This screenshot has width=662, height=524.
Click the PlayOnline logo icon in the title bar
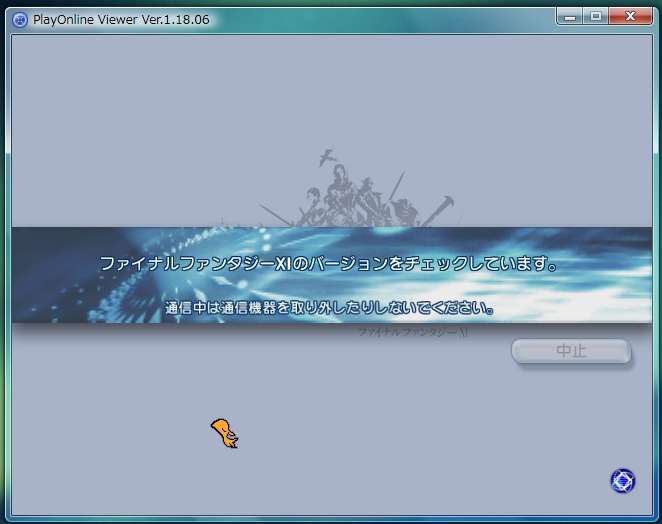20,19
